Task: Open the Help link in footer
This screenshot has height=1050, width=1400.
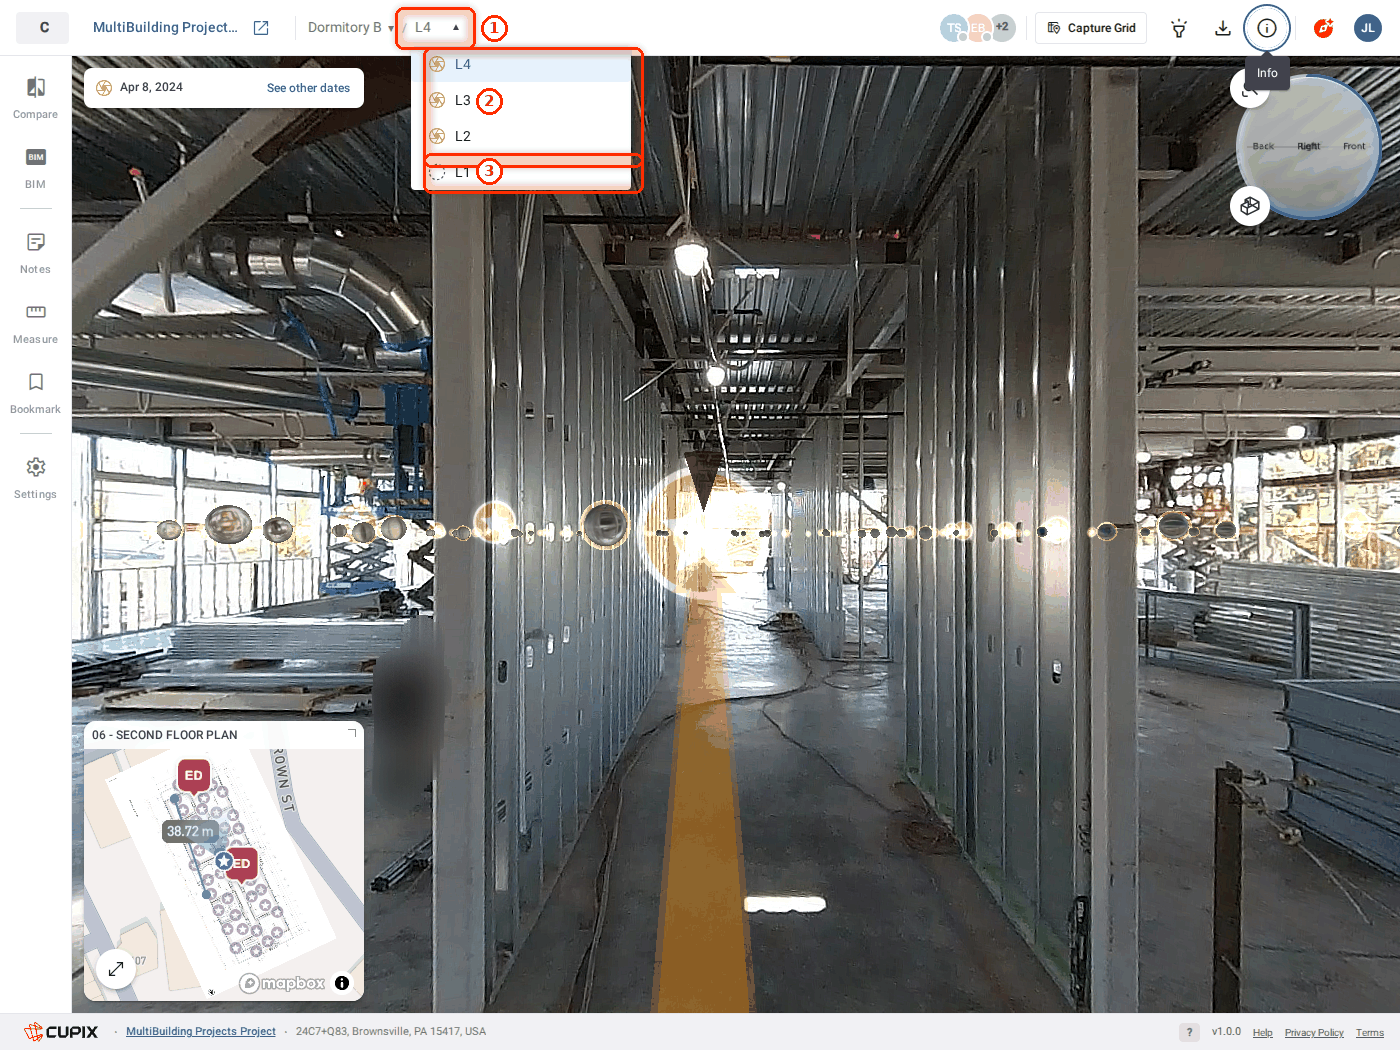Action: point(1263,1033)
